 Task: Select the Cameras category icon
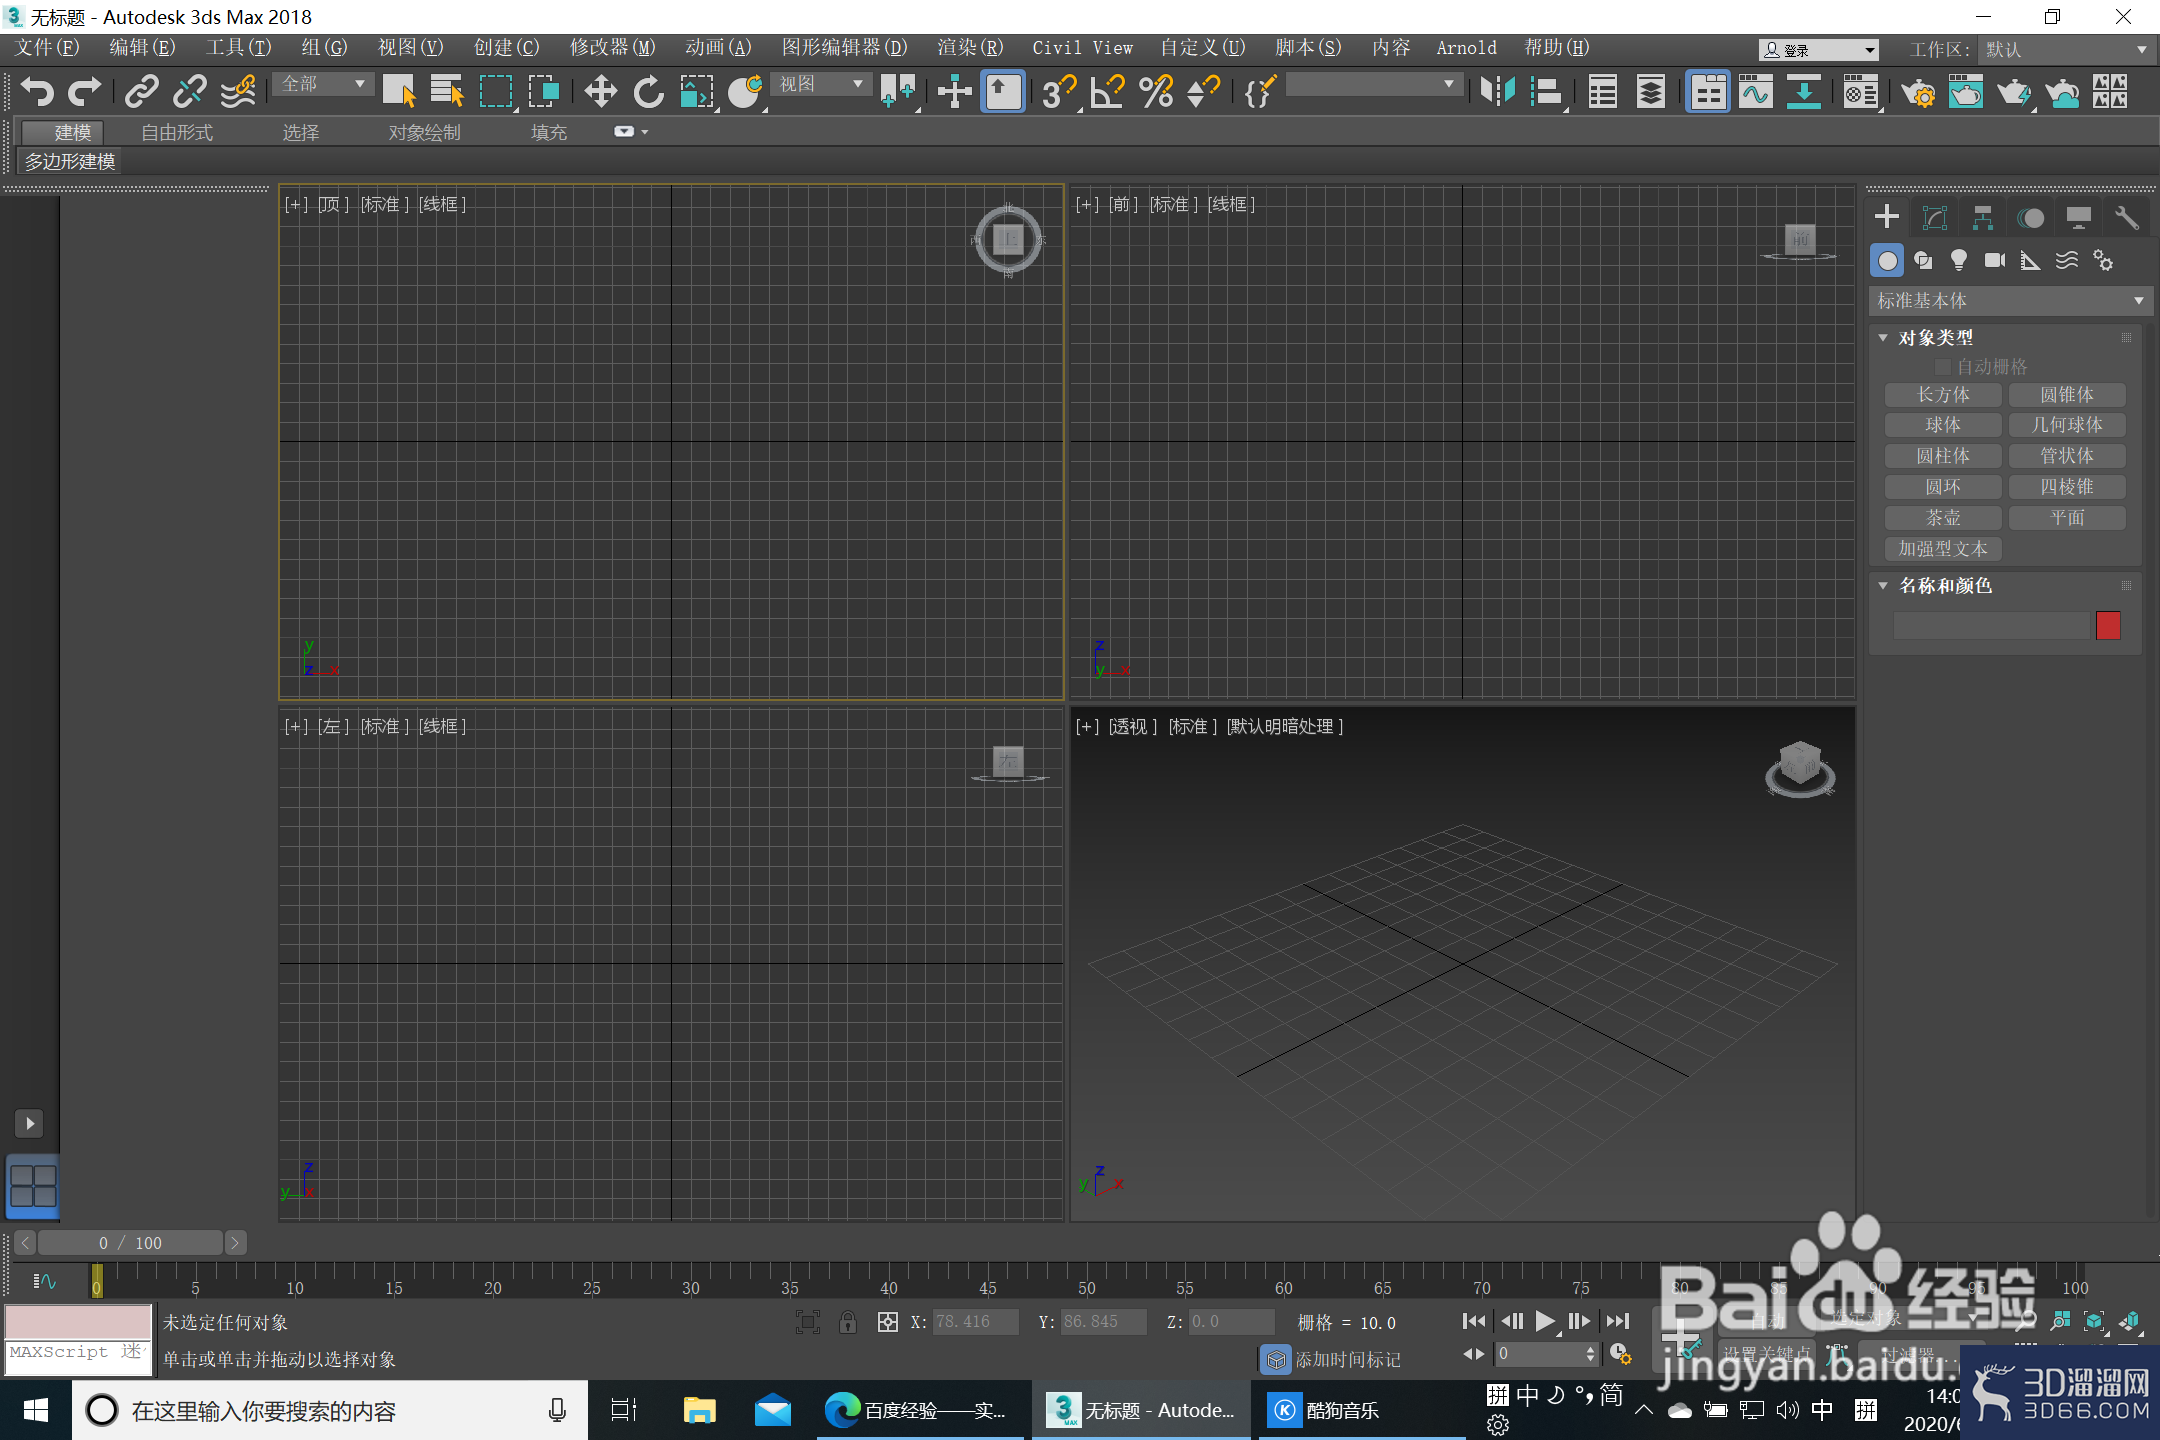click(1995, 261)
